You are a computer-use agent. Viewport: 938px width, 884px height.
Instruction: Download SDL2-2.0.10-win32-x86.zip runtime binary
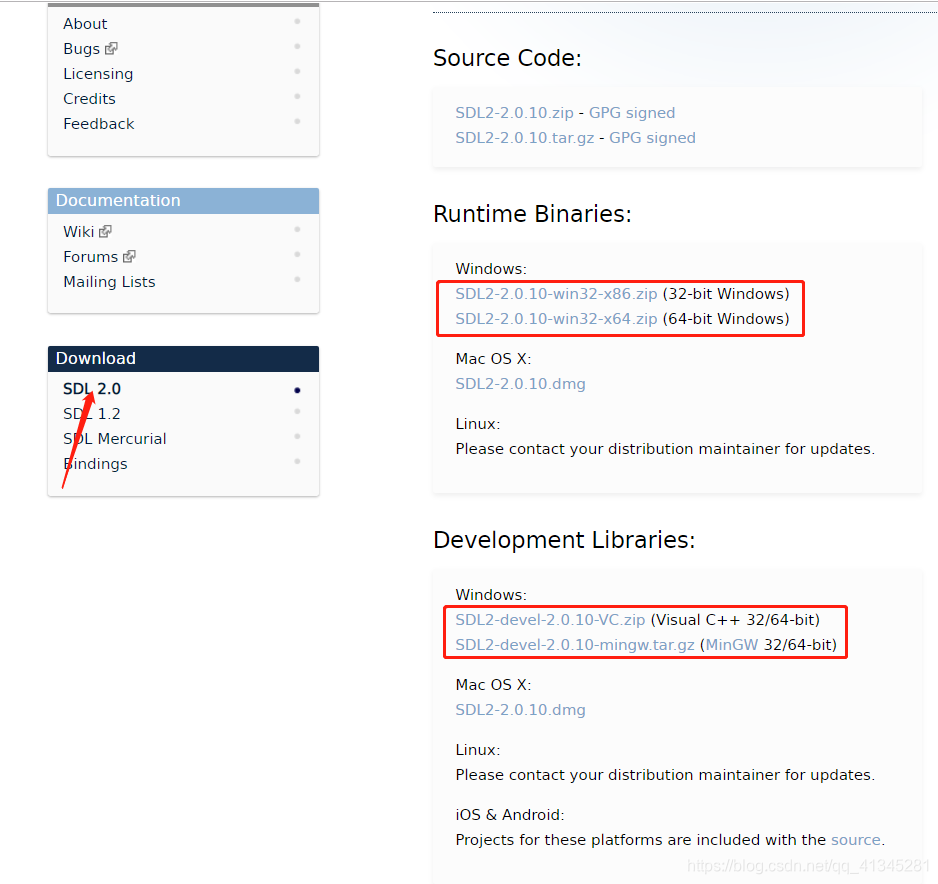(556, 294)
